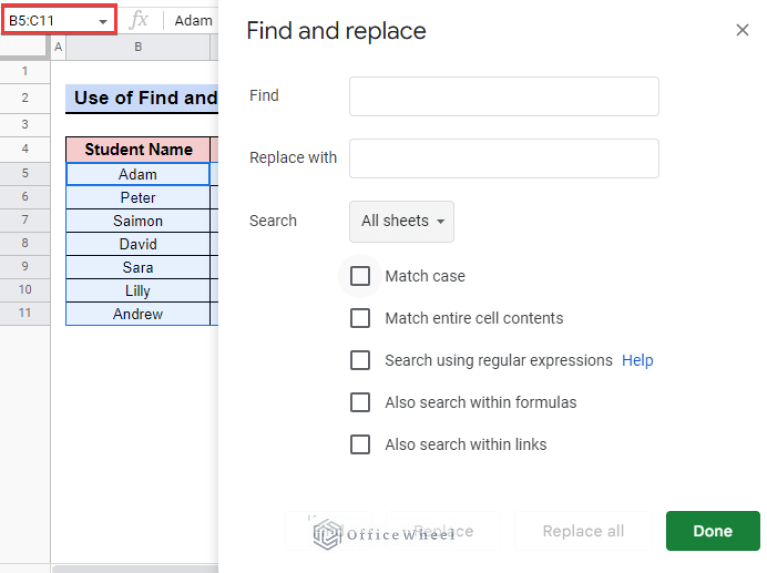Click the fx formula icon
This screenshot has width=767, height=573.
tap(139, 20)
